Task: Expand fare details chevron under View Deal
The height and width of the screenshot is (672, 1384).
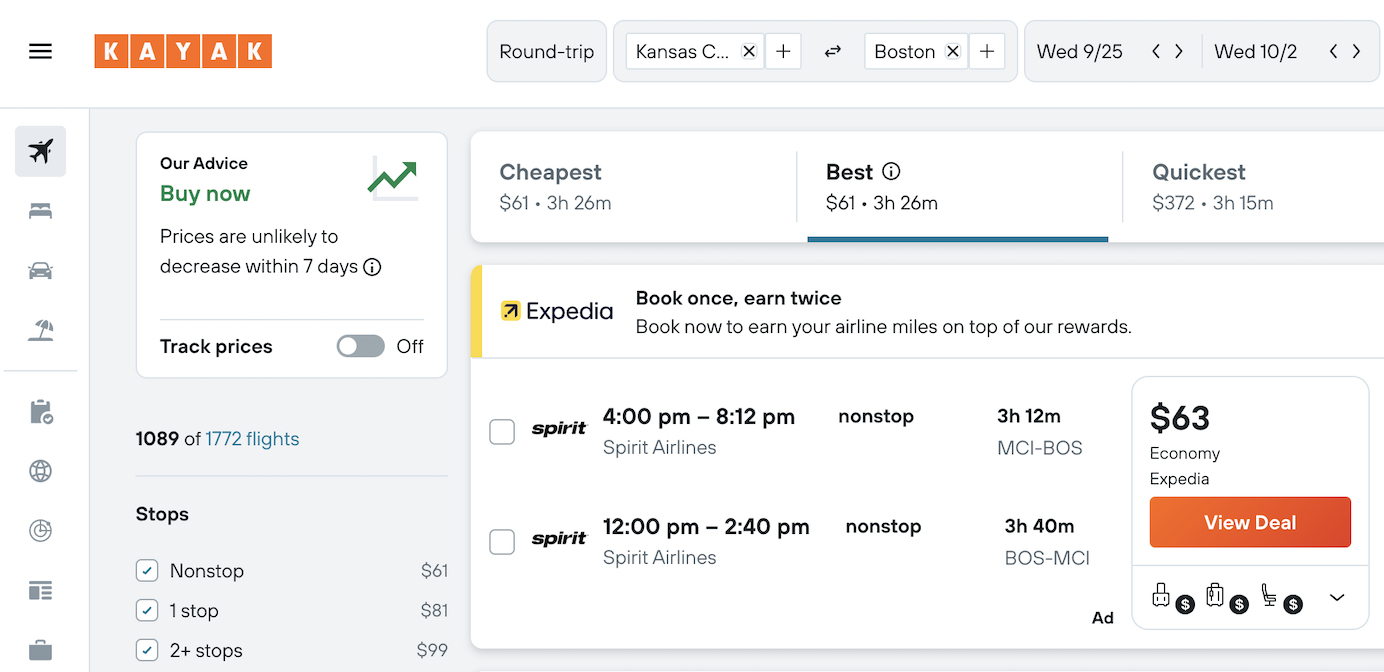Action: (x=1337, y=598)
